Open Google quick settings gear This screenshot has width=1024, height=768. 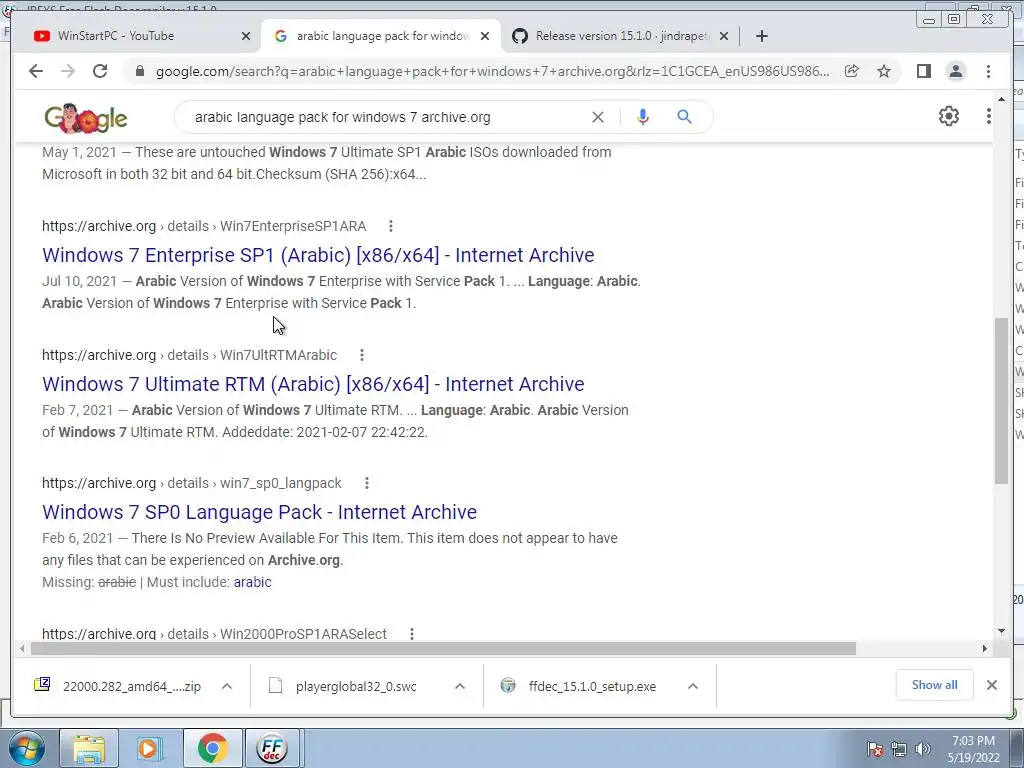[x=949, y=116]
